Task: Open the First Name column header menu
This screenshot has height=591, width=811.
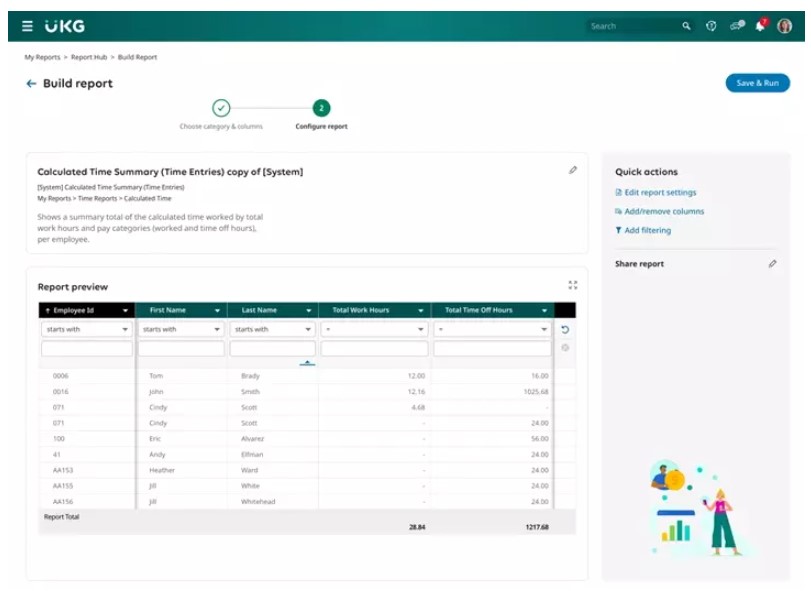Action: [217, 311]
